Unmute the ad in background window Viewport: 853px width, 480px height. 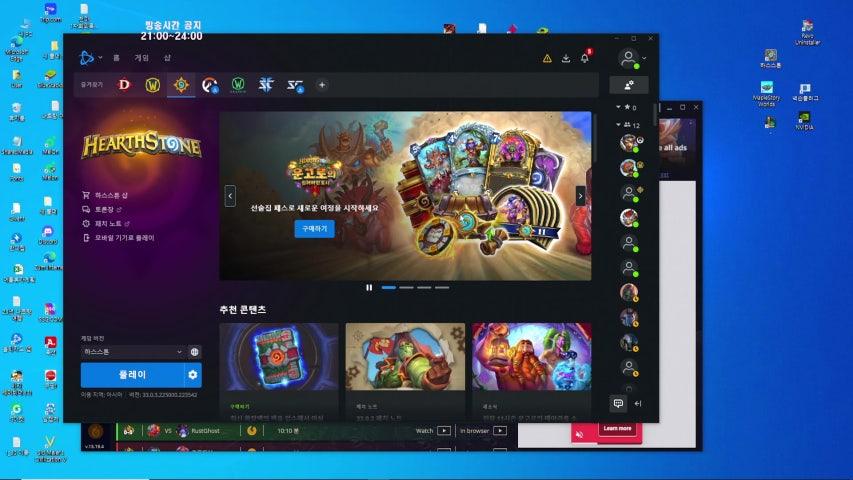click(580, 434)
